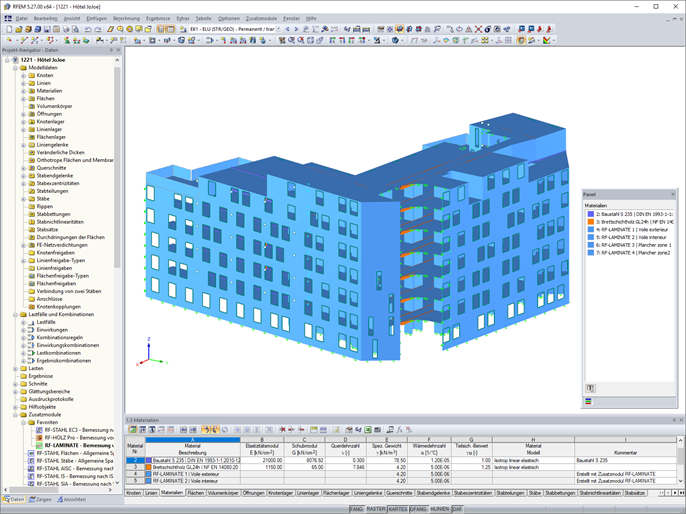The image size is (686, 514).
Task: Toggle HLINIEN guidelines in status bar
Action: pos(440,509)
